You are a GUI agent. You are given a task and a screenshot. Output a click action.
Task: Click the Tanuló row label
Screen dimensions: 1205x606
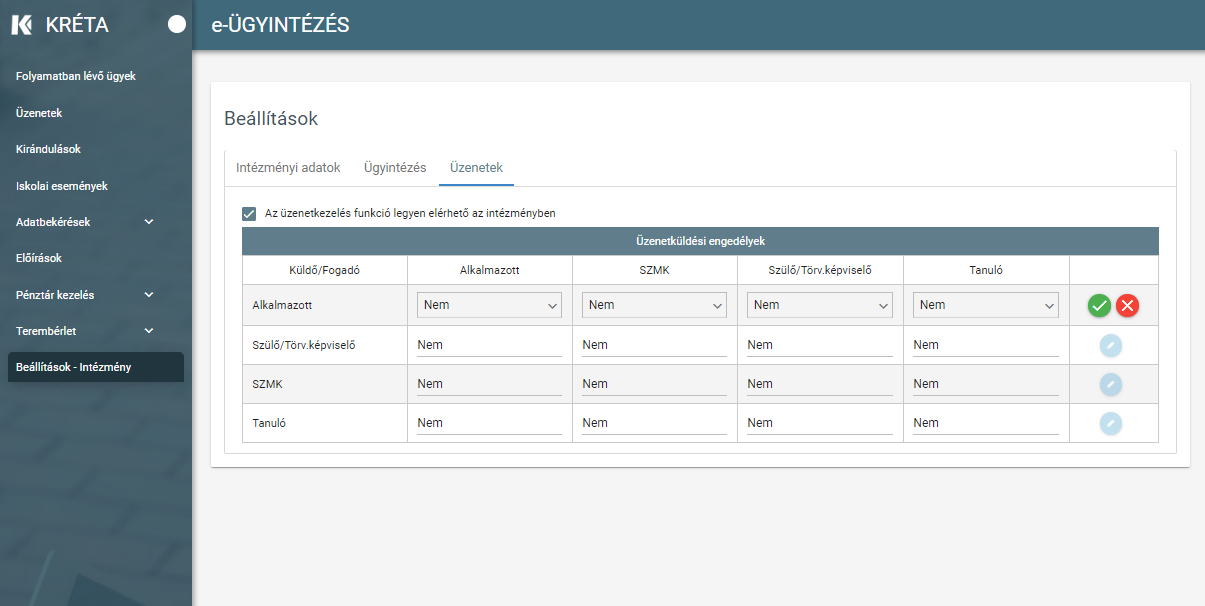269,423
